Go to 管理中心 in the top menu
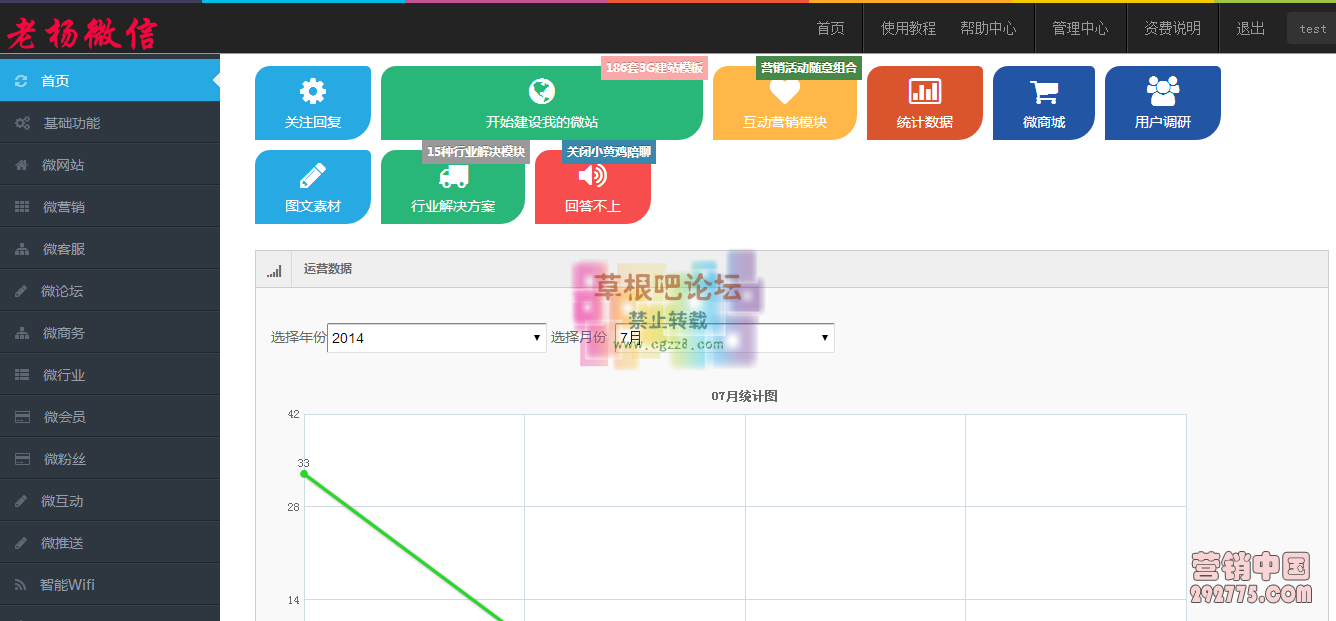The height and width of the screenshot is (621, 1336). 1080,28
